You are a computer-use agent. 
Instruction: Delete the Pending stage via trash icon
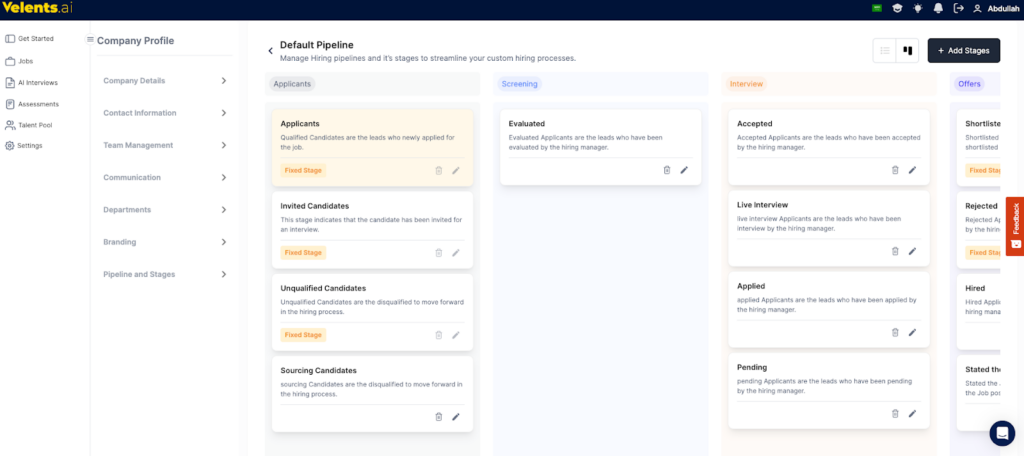[895, 413]
